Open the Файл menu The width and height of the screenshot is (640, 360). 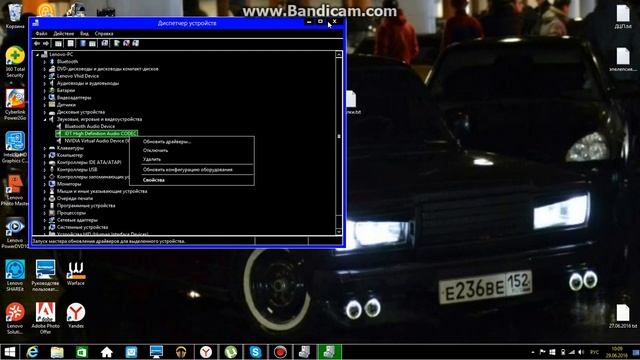click(41, 33)
